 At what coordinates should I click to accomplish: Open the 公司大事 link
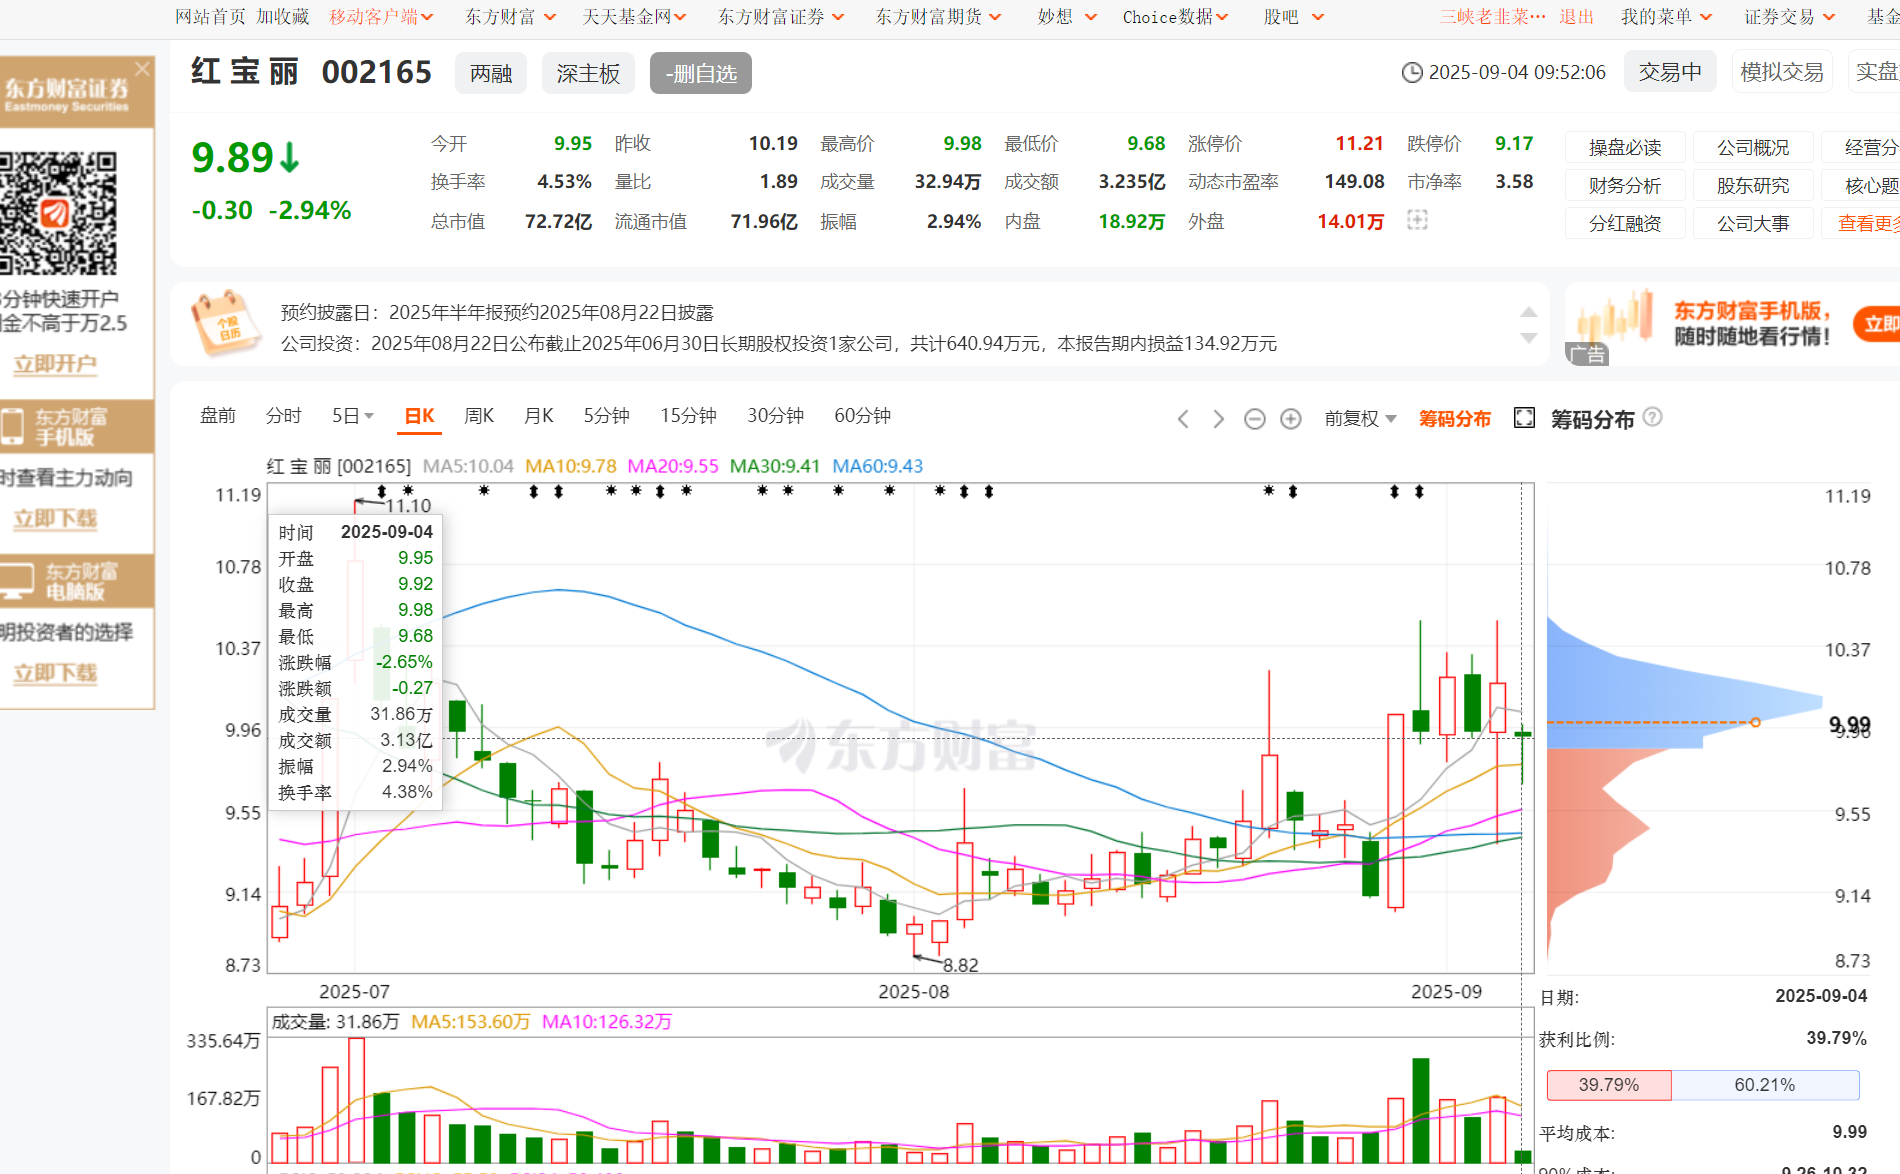click(1753, 224)
